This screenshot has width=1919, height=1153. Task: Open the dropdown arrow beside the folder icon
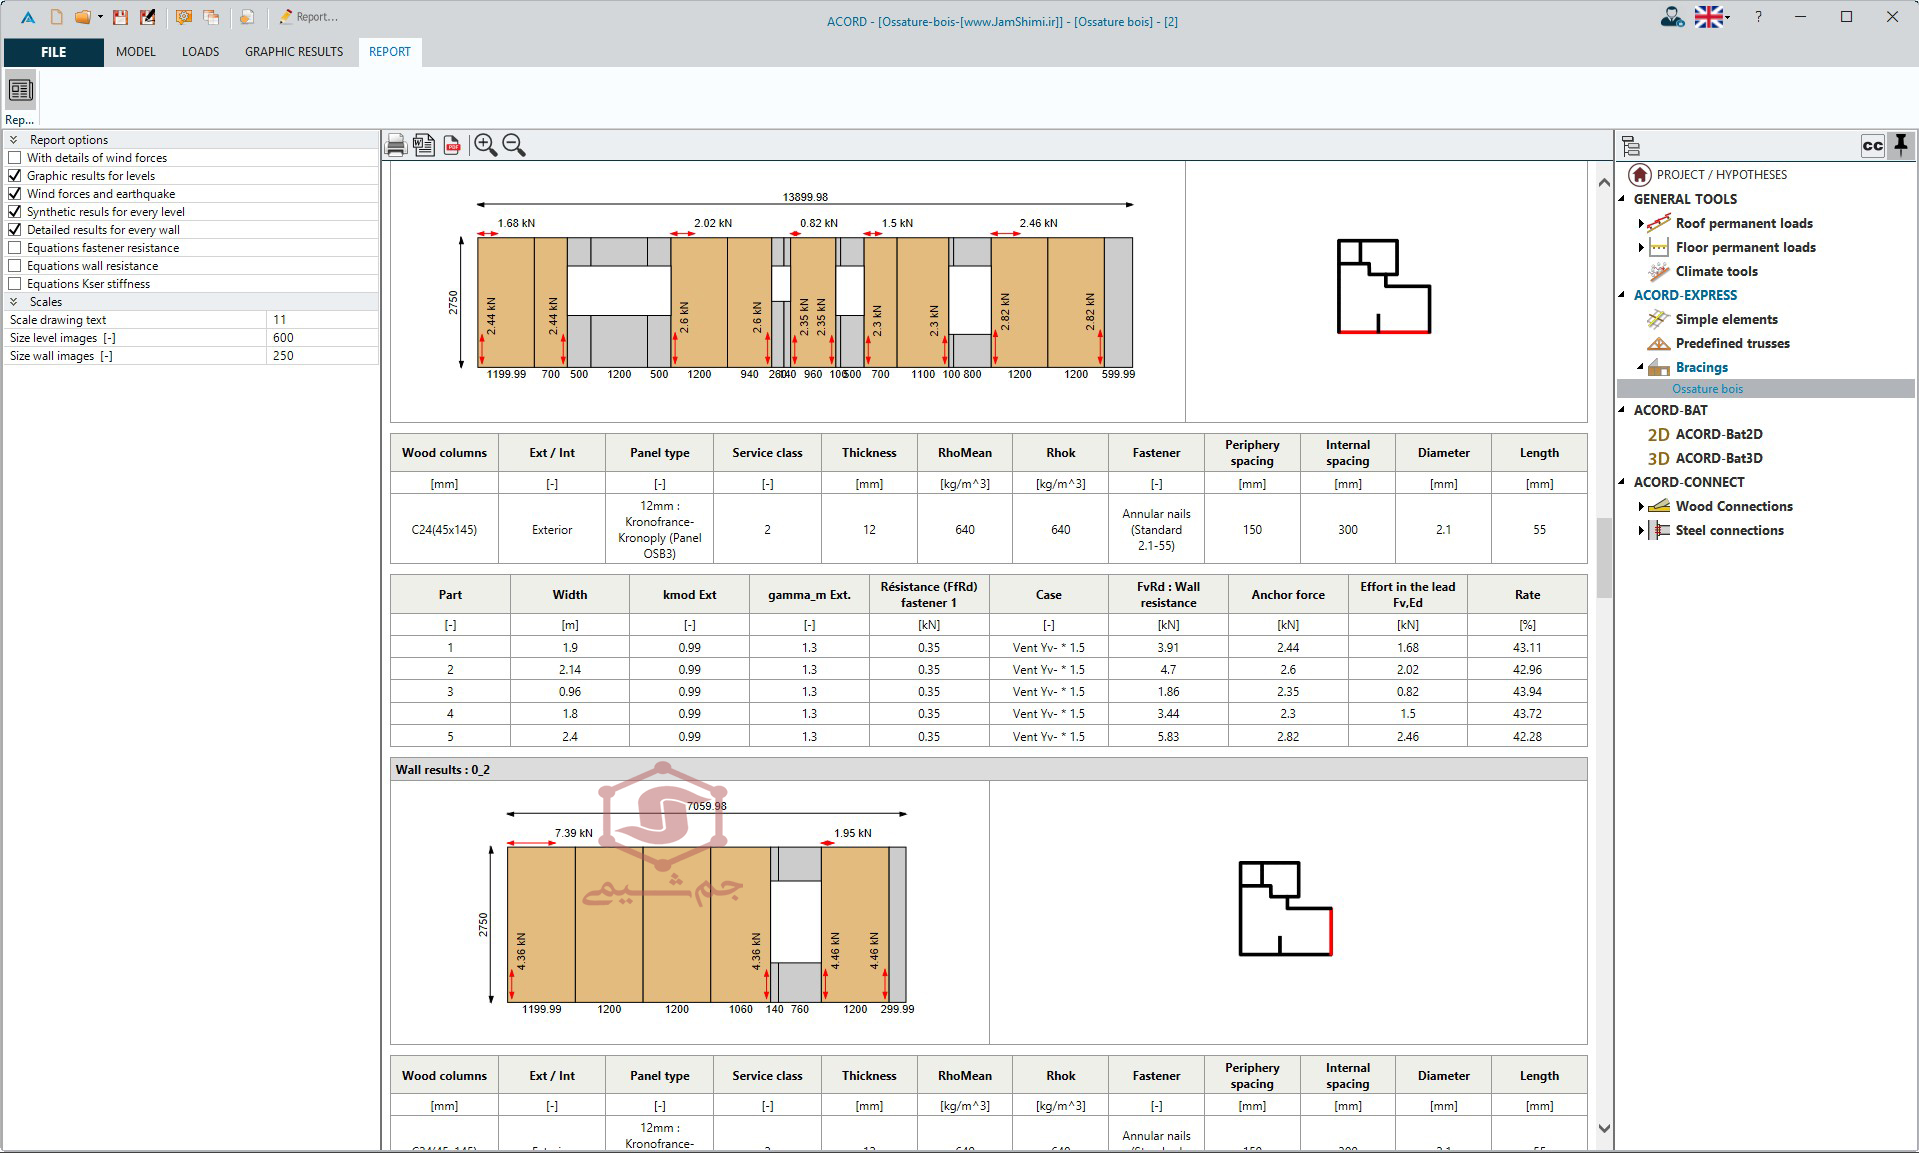[x=100, y=17]
